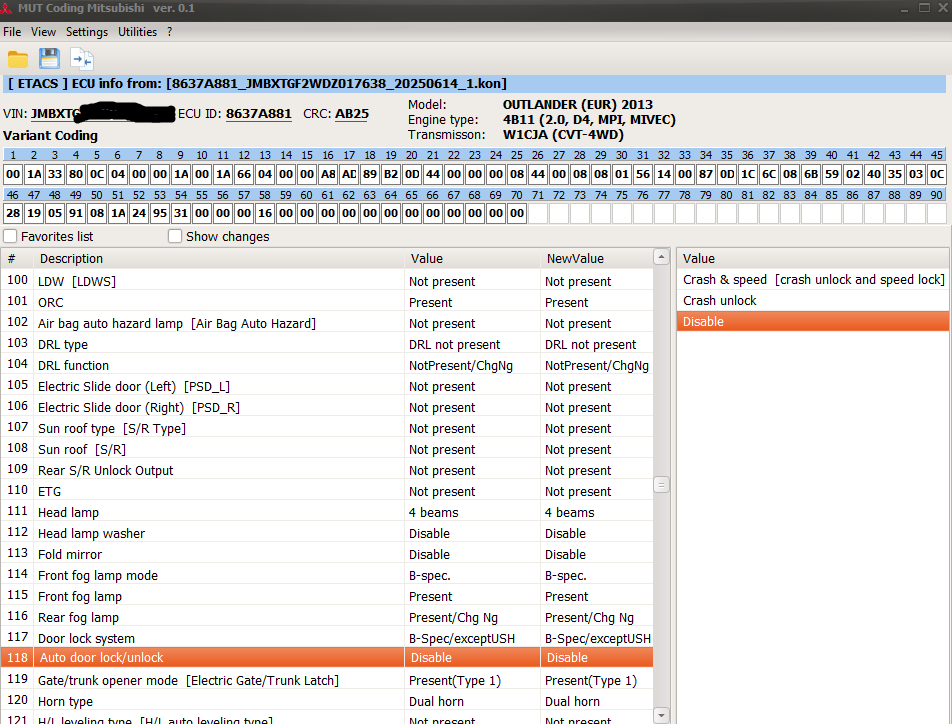Select row 108 Sun roof [S/R]

327,449
